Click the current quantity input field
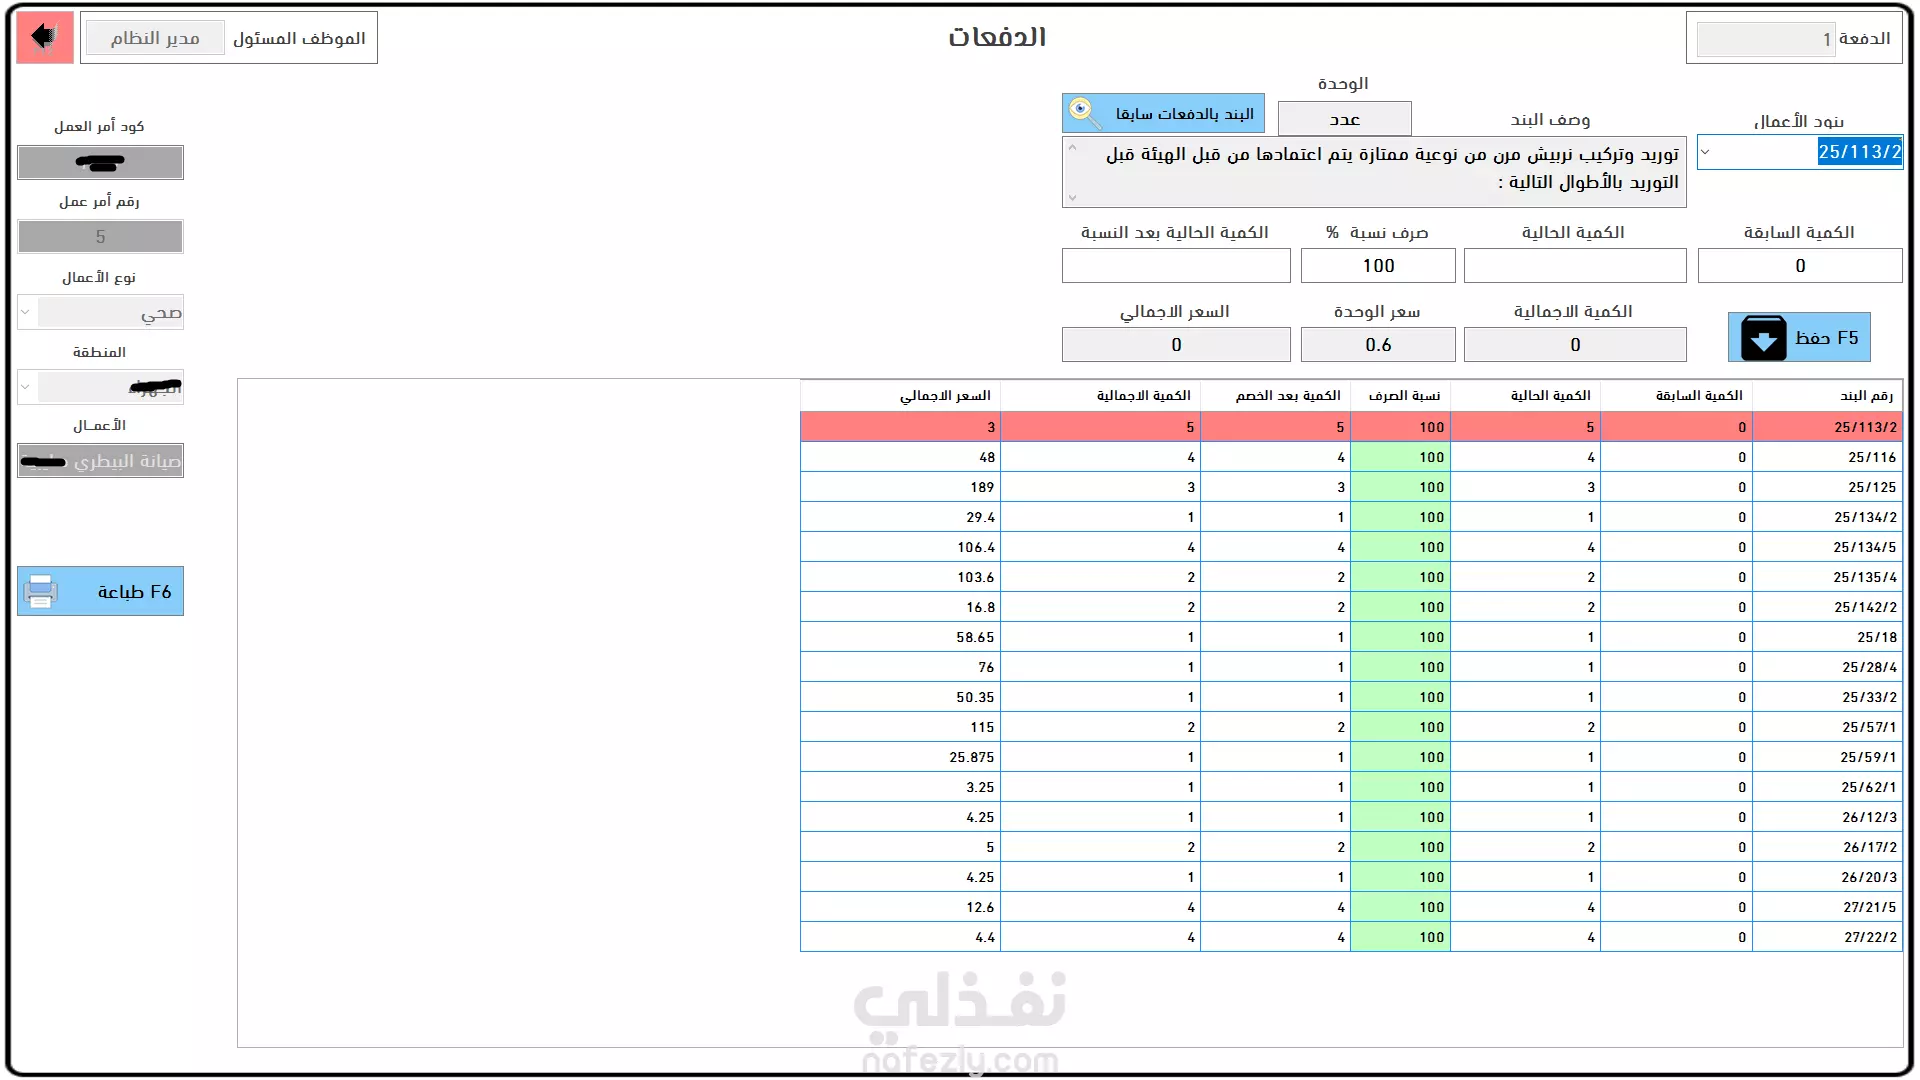1920x1080 pixels. pyautogui.click(x=1574, y=266)
